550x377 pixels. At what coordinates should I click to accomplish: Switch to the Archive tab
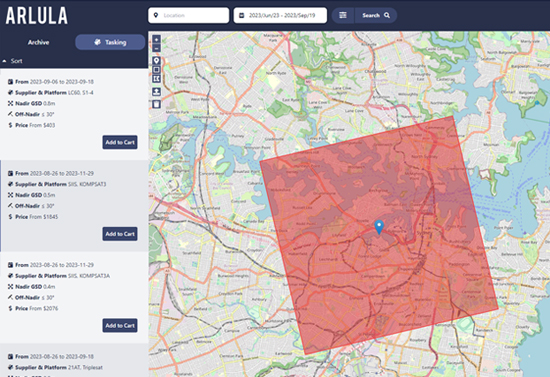(x=39, y=42)
